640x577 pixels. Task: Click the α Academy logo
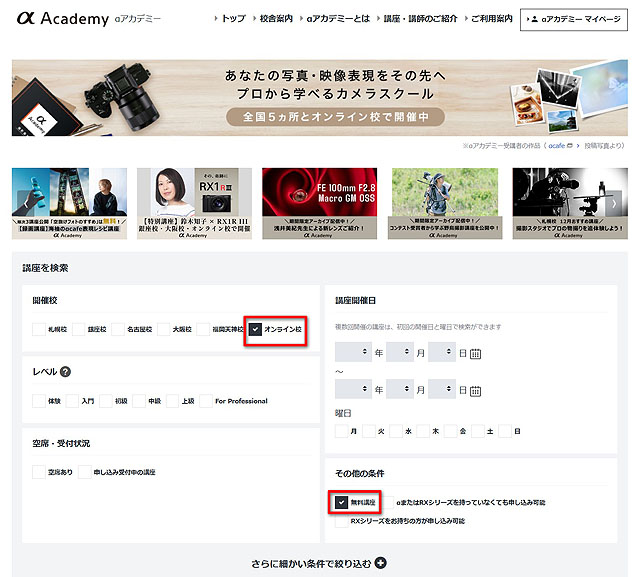coord(60,18)
